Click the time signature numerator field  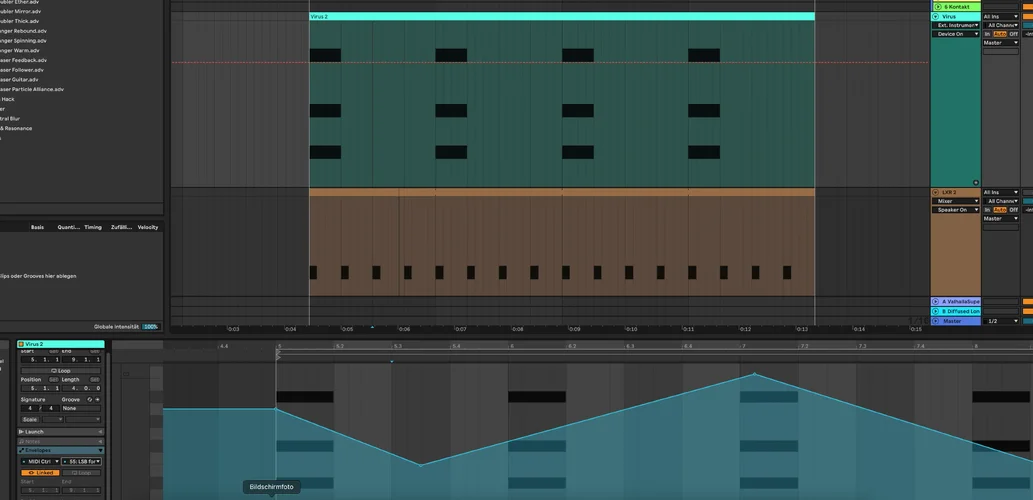tap(30, 408)
